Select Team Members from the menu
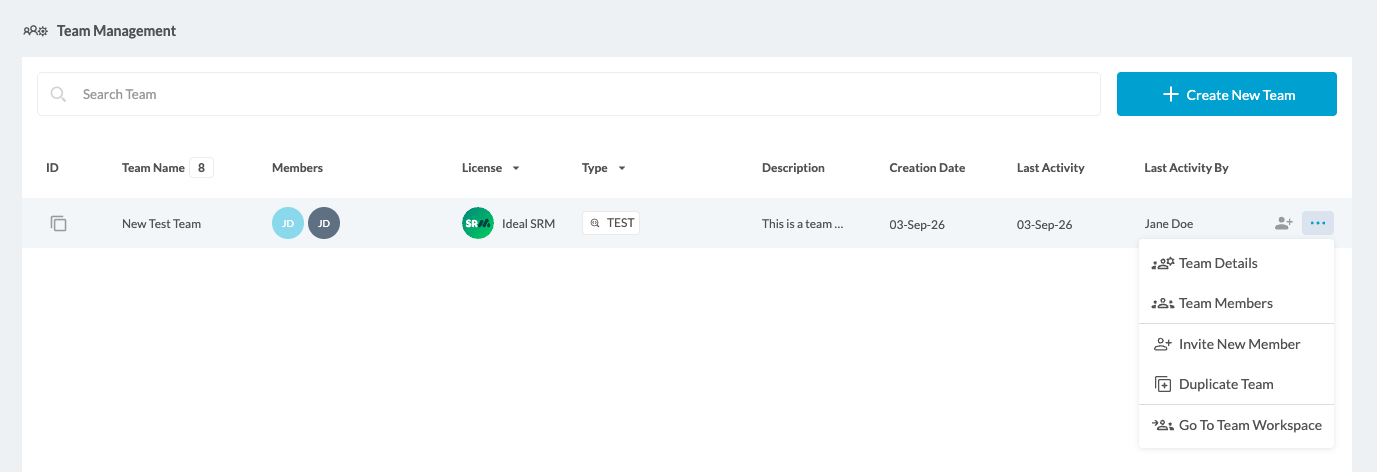Screen dimensions: 1377x472 pyautogui.click(x=1236, y=303)
